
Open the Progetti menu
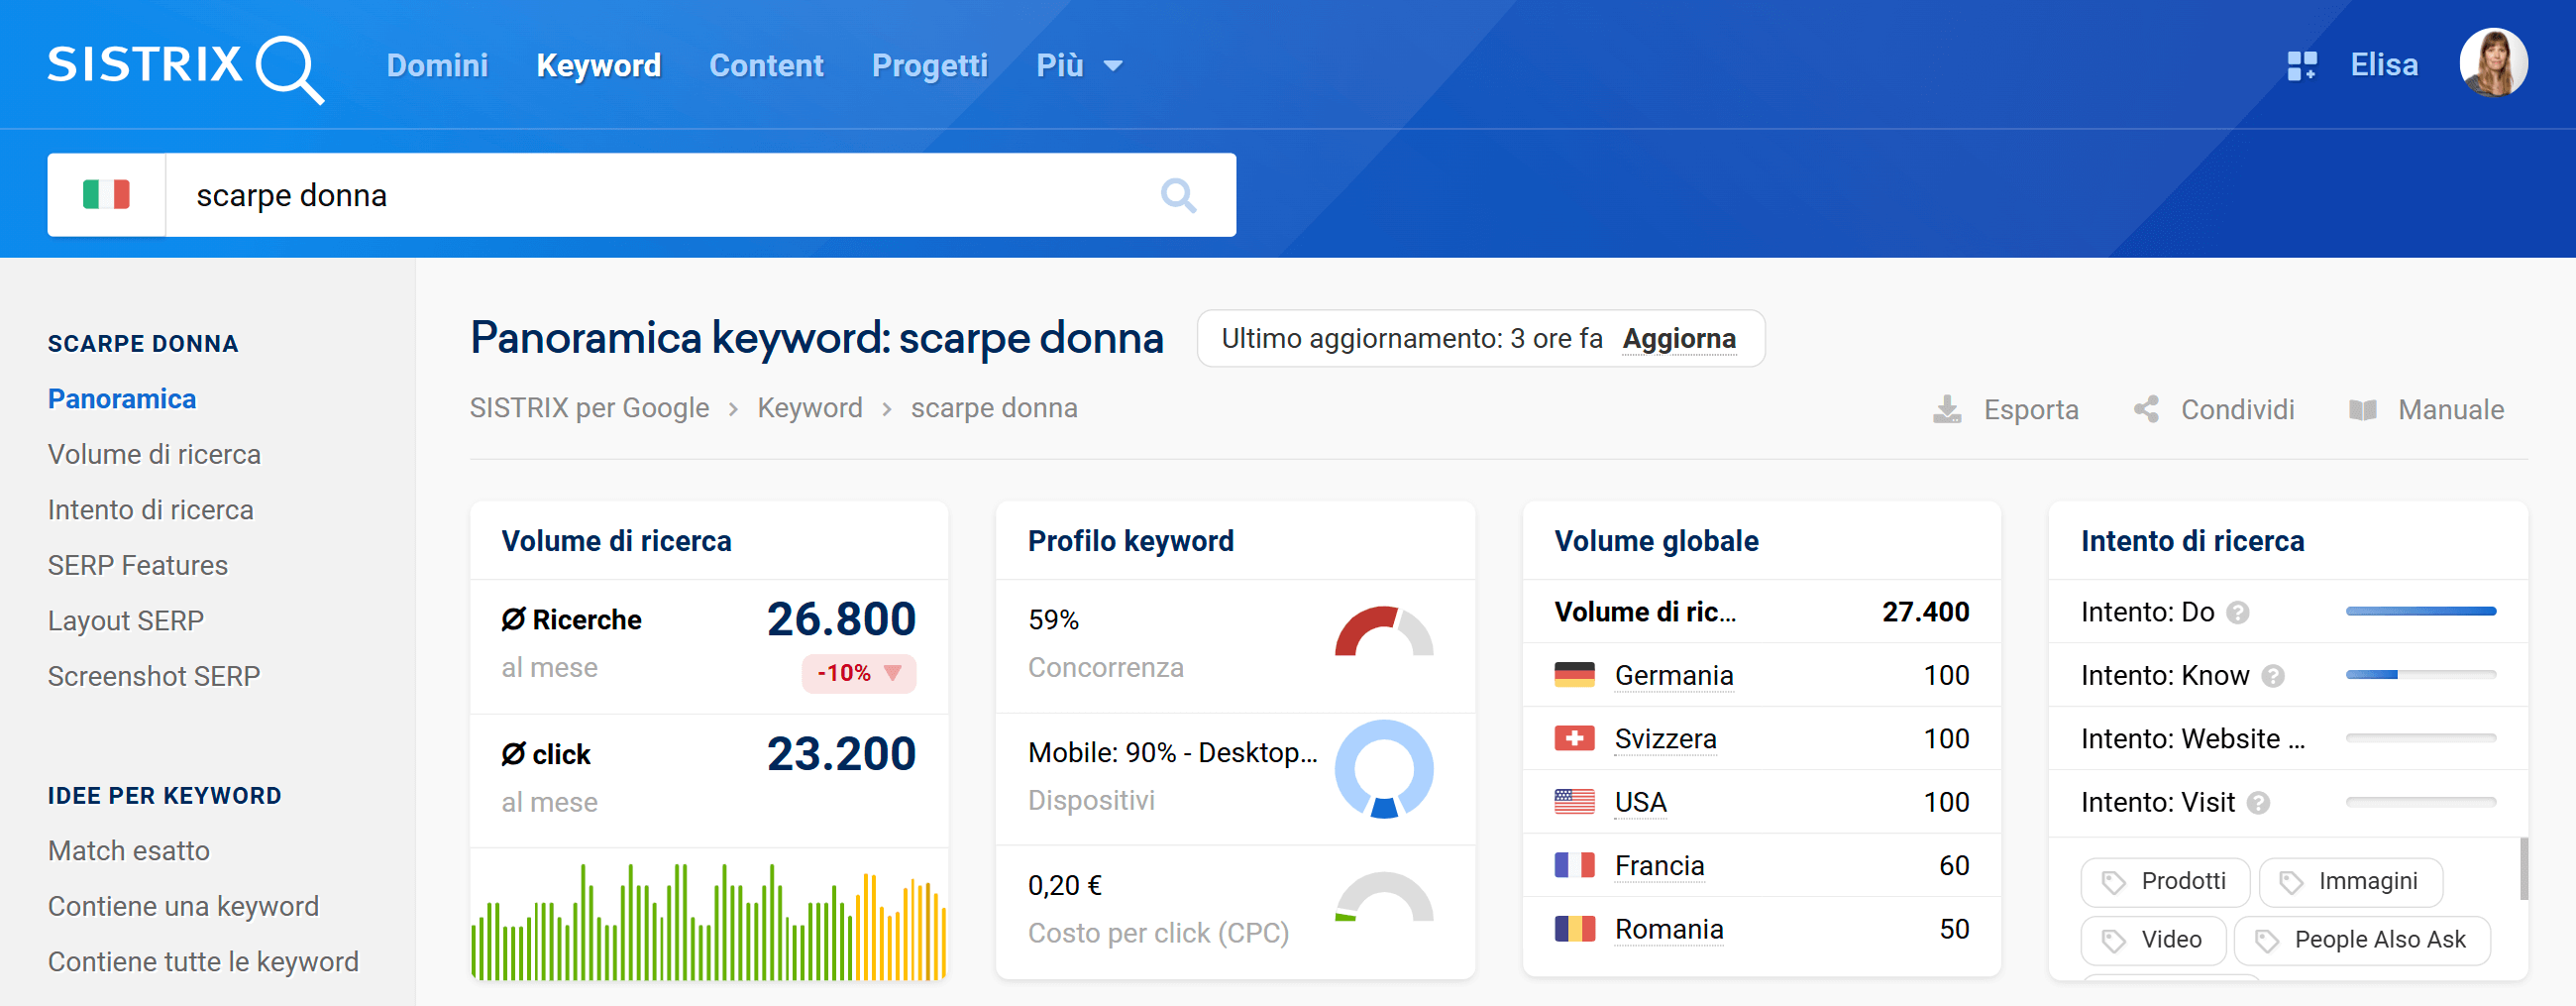[929, 66]
